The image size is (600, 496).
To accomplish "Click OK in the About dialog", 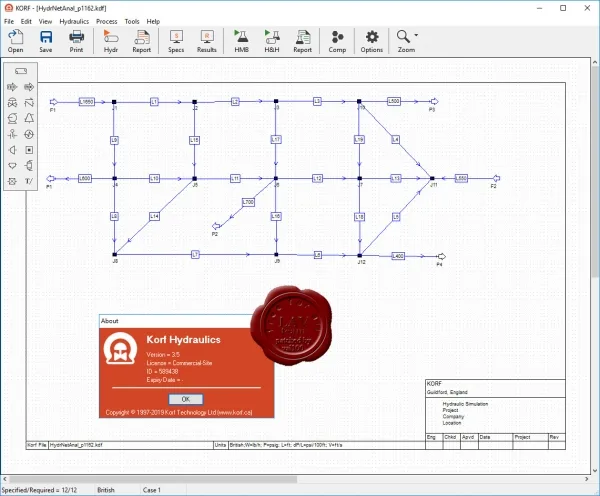I will (186, 399).
